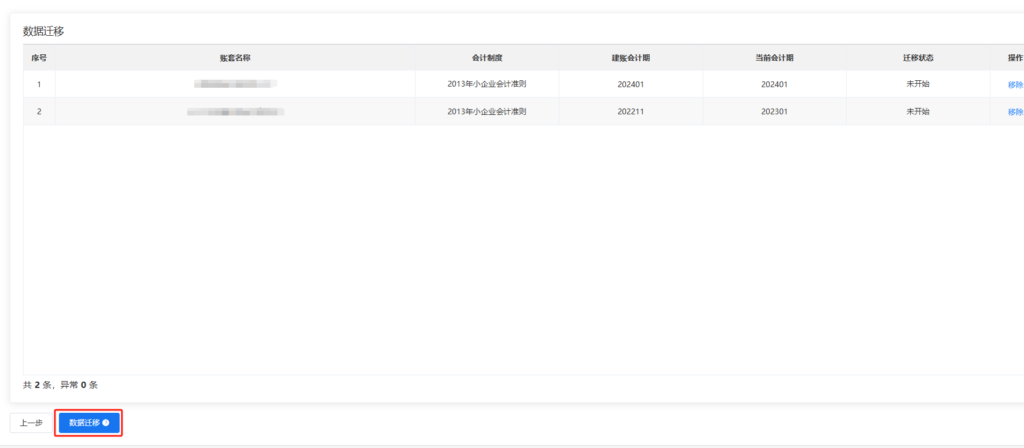
Task: Click 建账会计期 value 202401 in row 1
Action: tap(631, 84)
